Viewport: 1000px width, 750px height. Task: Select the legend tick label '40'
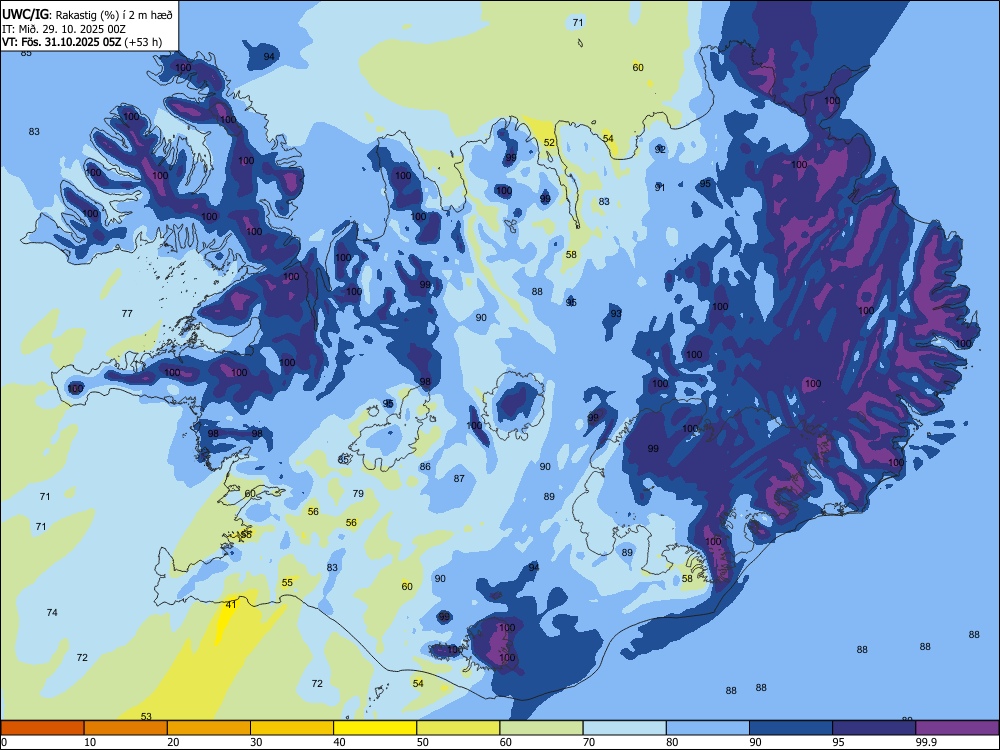coord(339,742)
